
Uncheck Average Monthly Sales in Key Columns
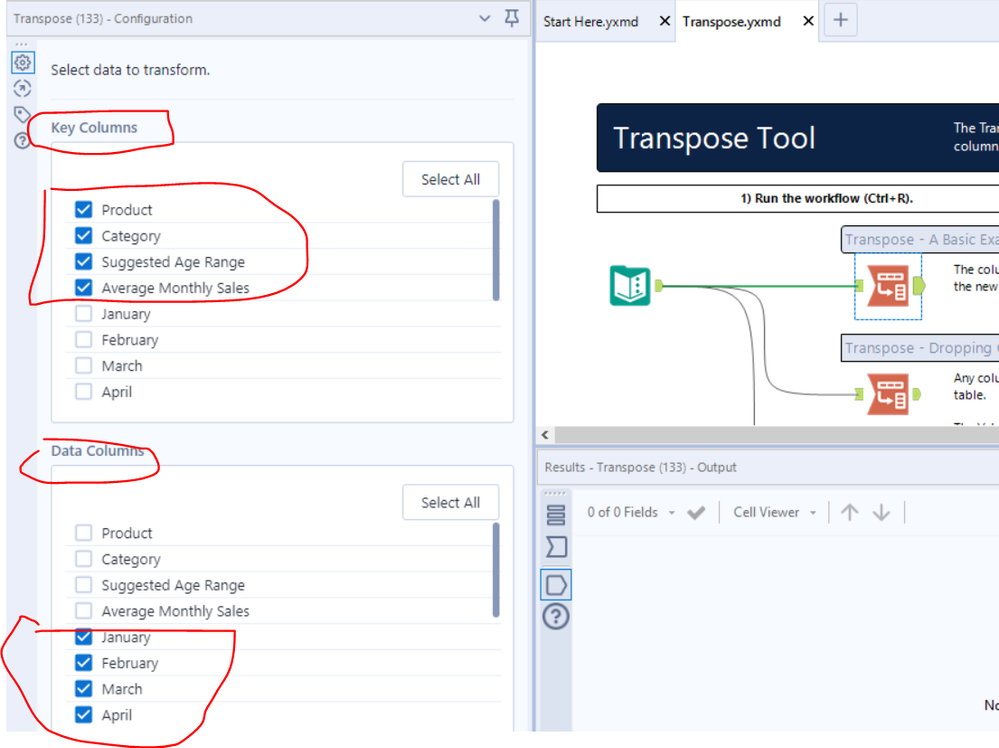click(x=83, y=287)
